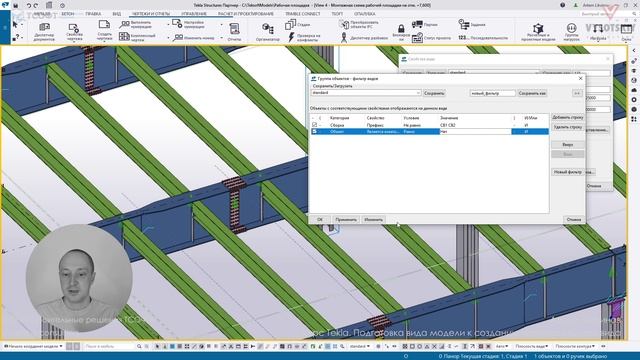Open the ВИД ribbon tab
This screenshot has width=640, height=360.
pyautogui.click(x=116, y=14)
